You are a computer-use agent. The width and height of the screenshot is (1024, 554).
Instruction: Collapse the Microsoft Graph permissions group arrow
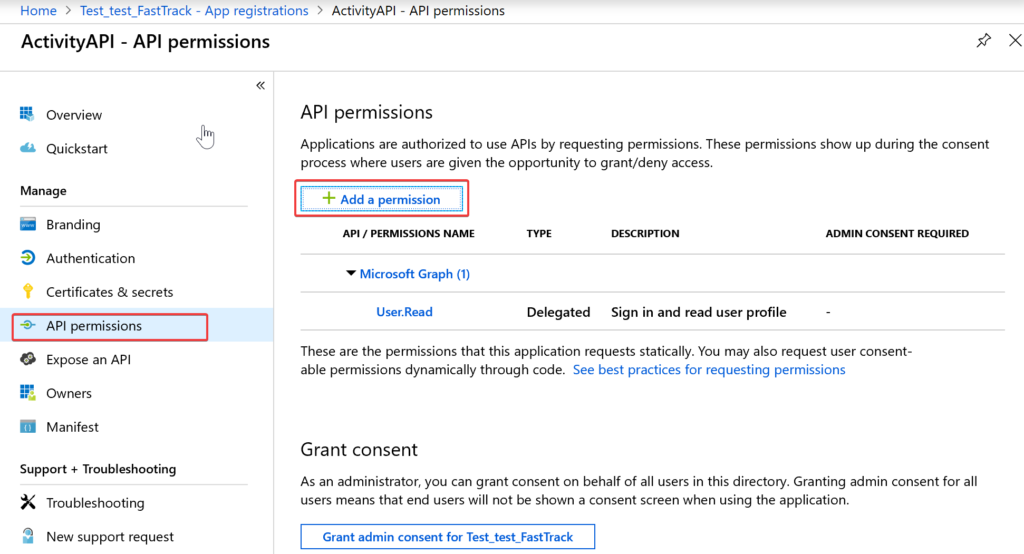click(x=351, y=273)
